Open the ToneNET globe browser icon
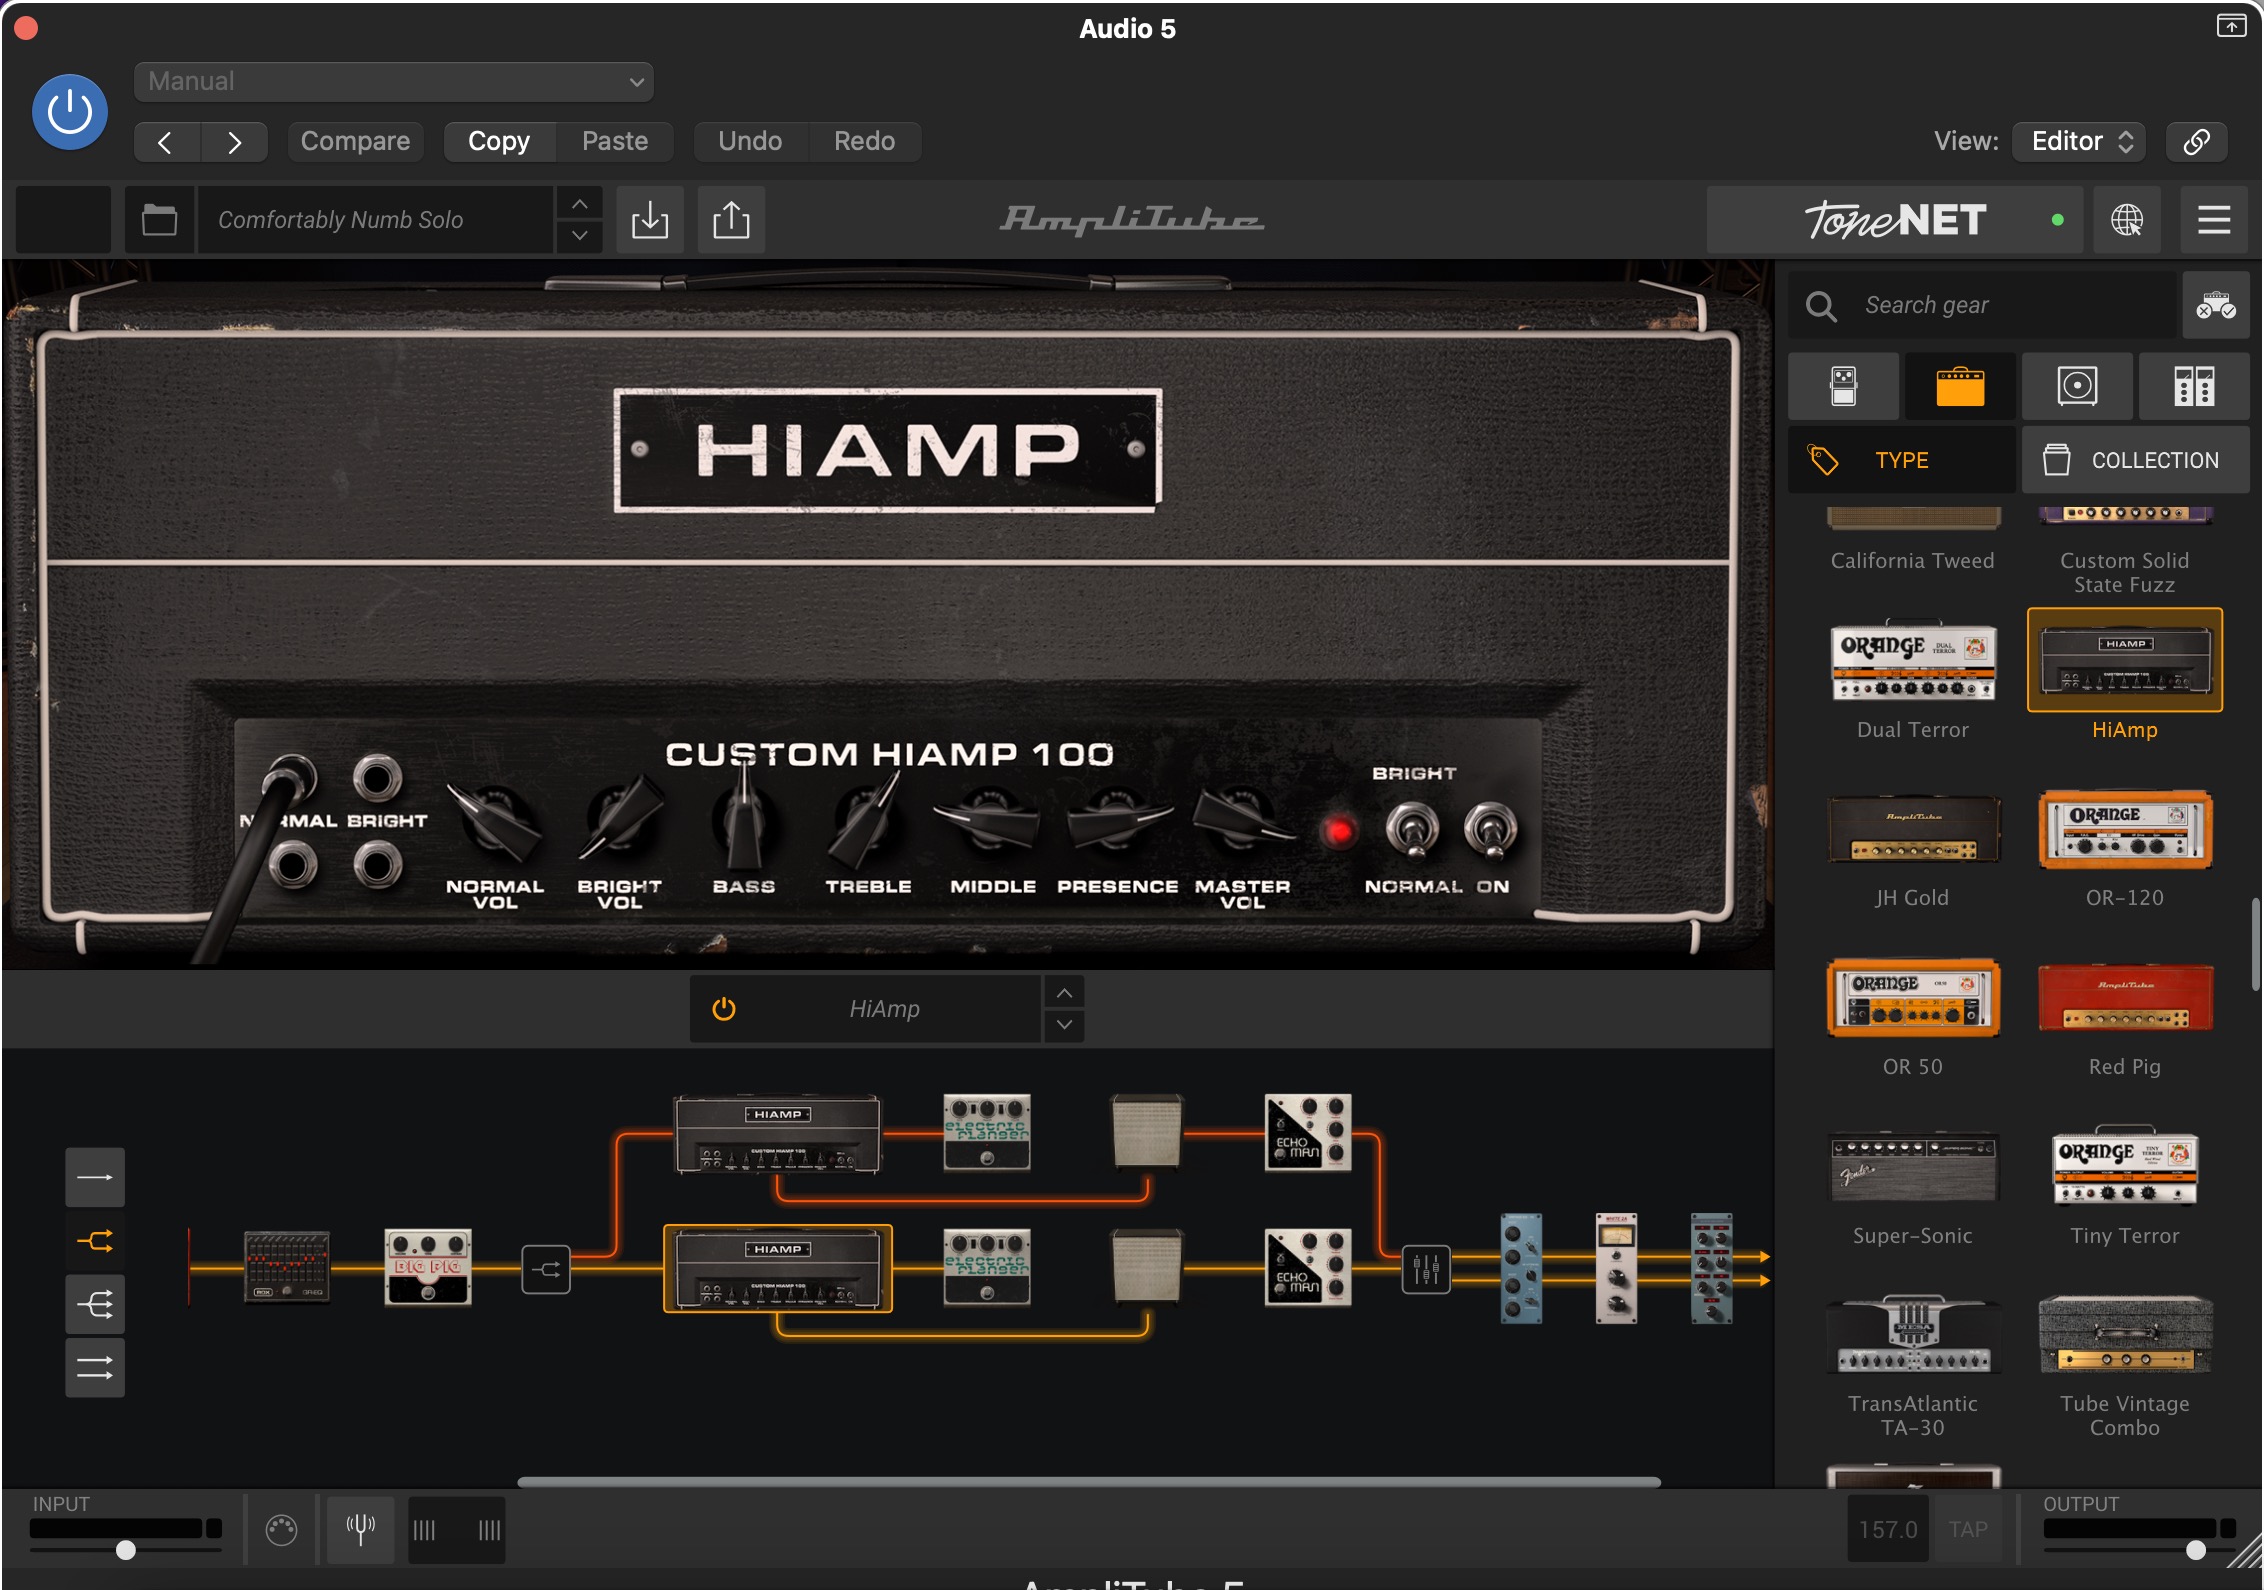The height and width of the screenshot is (1590, 2264). coord(2127,219)
